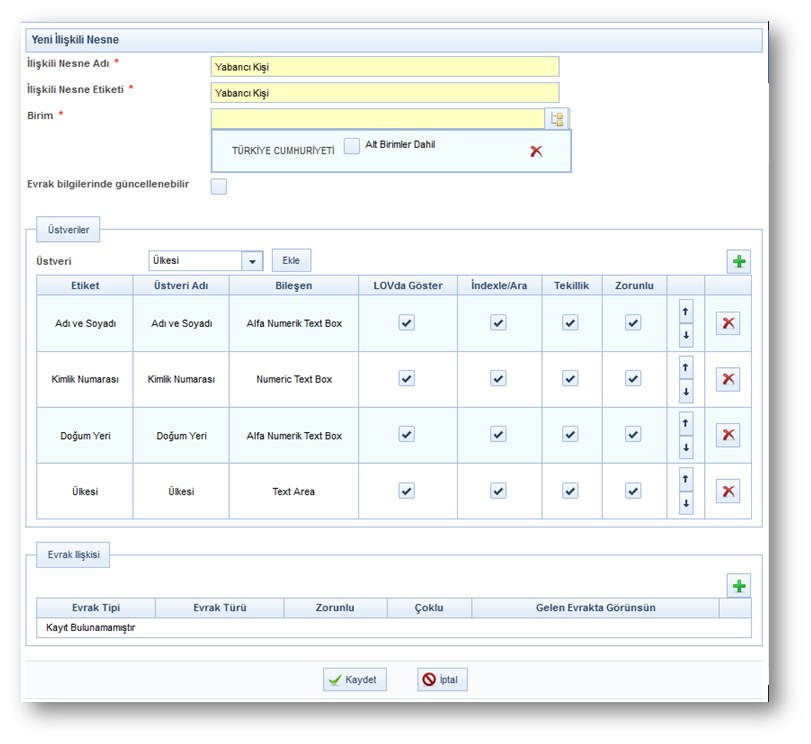Move Adı ve Soyadı row up
The height and width of the screenshot is (744, 811).
(x=686, y=311)
